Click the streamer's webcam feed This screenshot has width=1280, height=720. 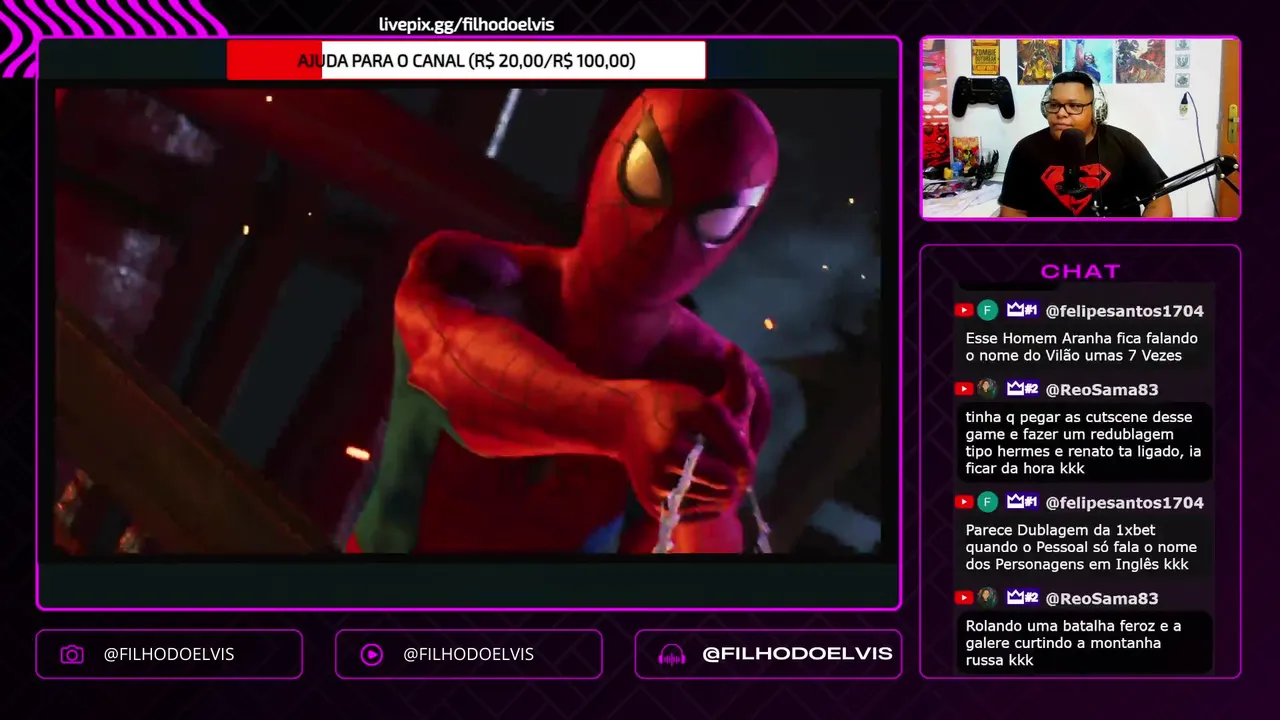[x=1080, y=128]
